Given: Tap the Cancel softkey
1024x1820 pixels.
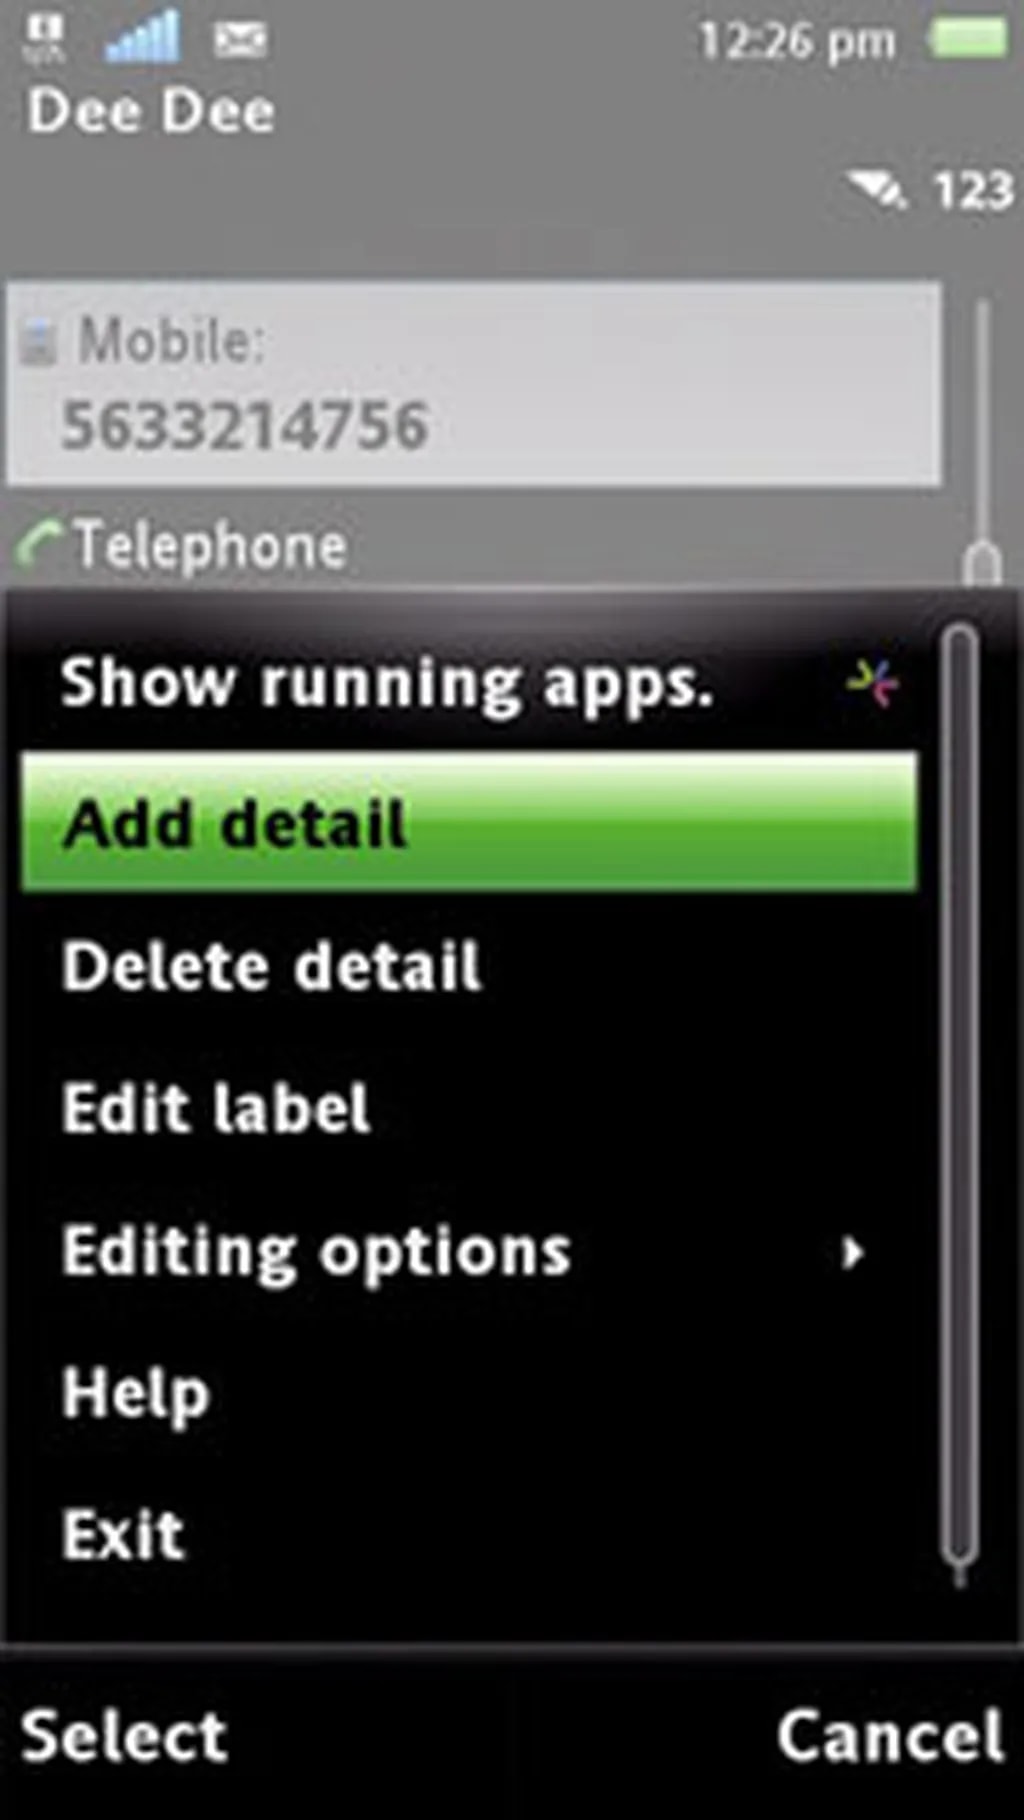Looking at the screenshot, I should (890, 1735).
